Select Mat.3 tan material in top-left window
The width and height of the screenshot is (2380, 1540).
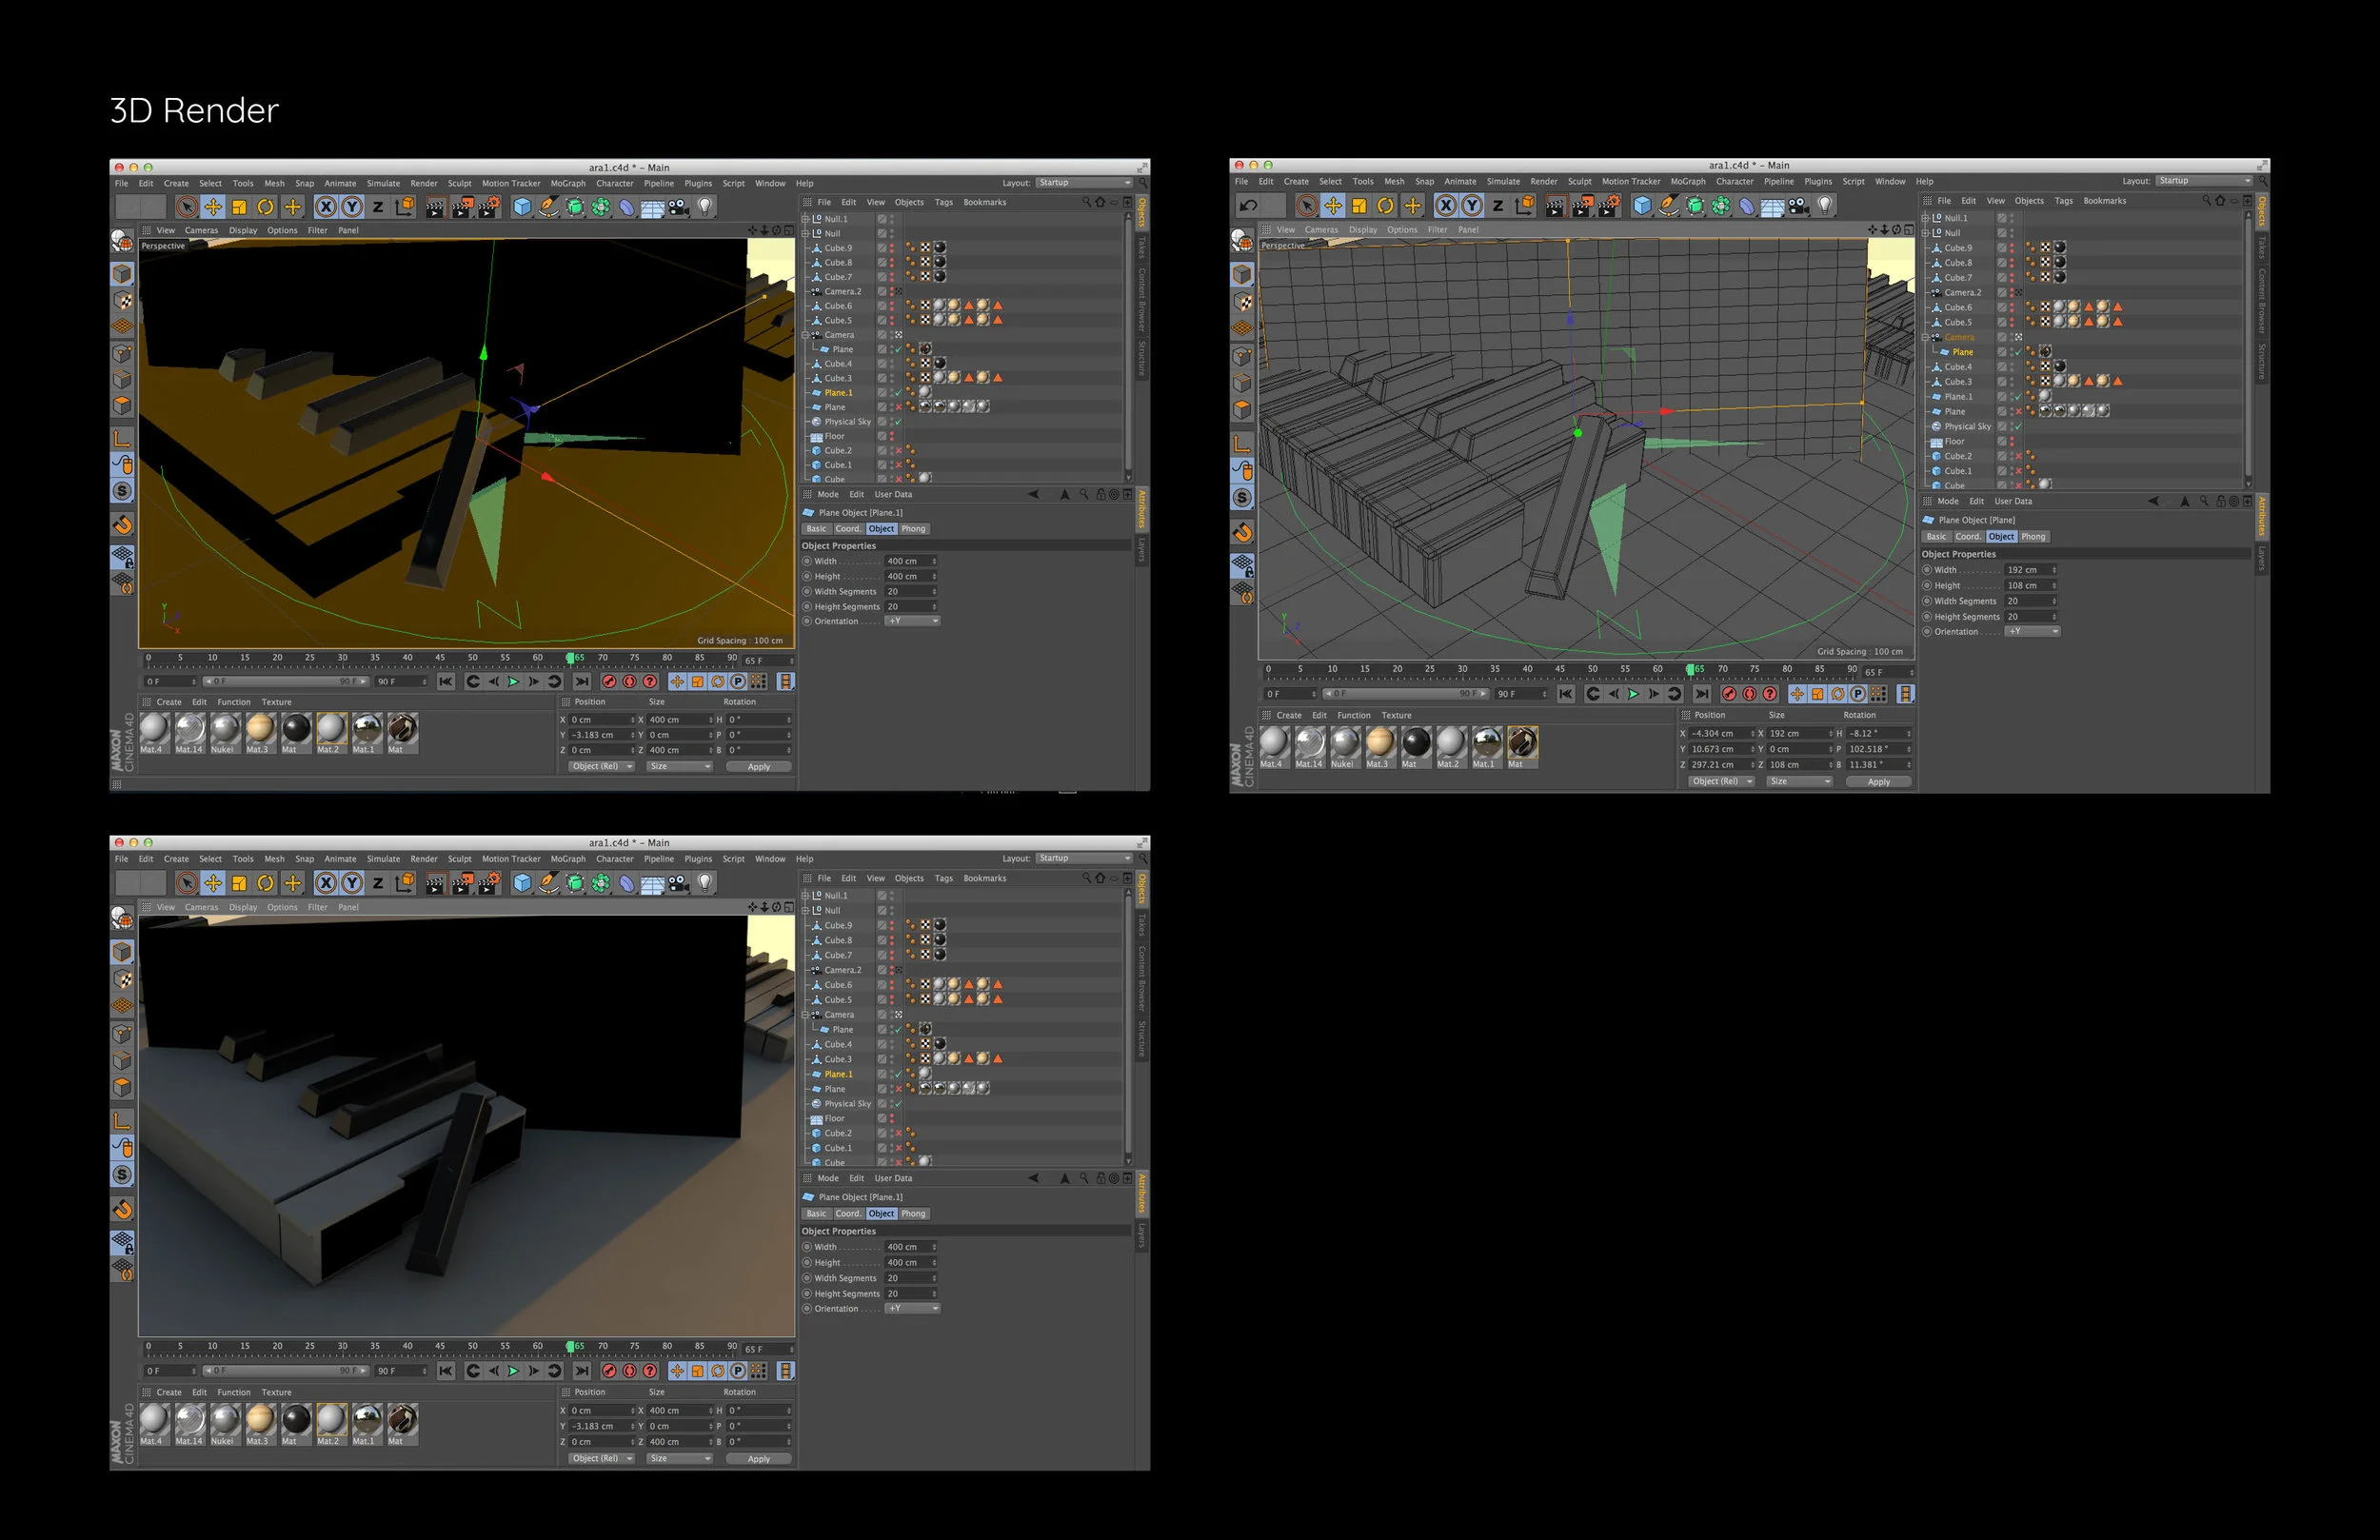coord(259,730)
